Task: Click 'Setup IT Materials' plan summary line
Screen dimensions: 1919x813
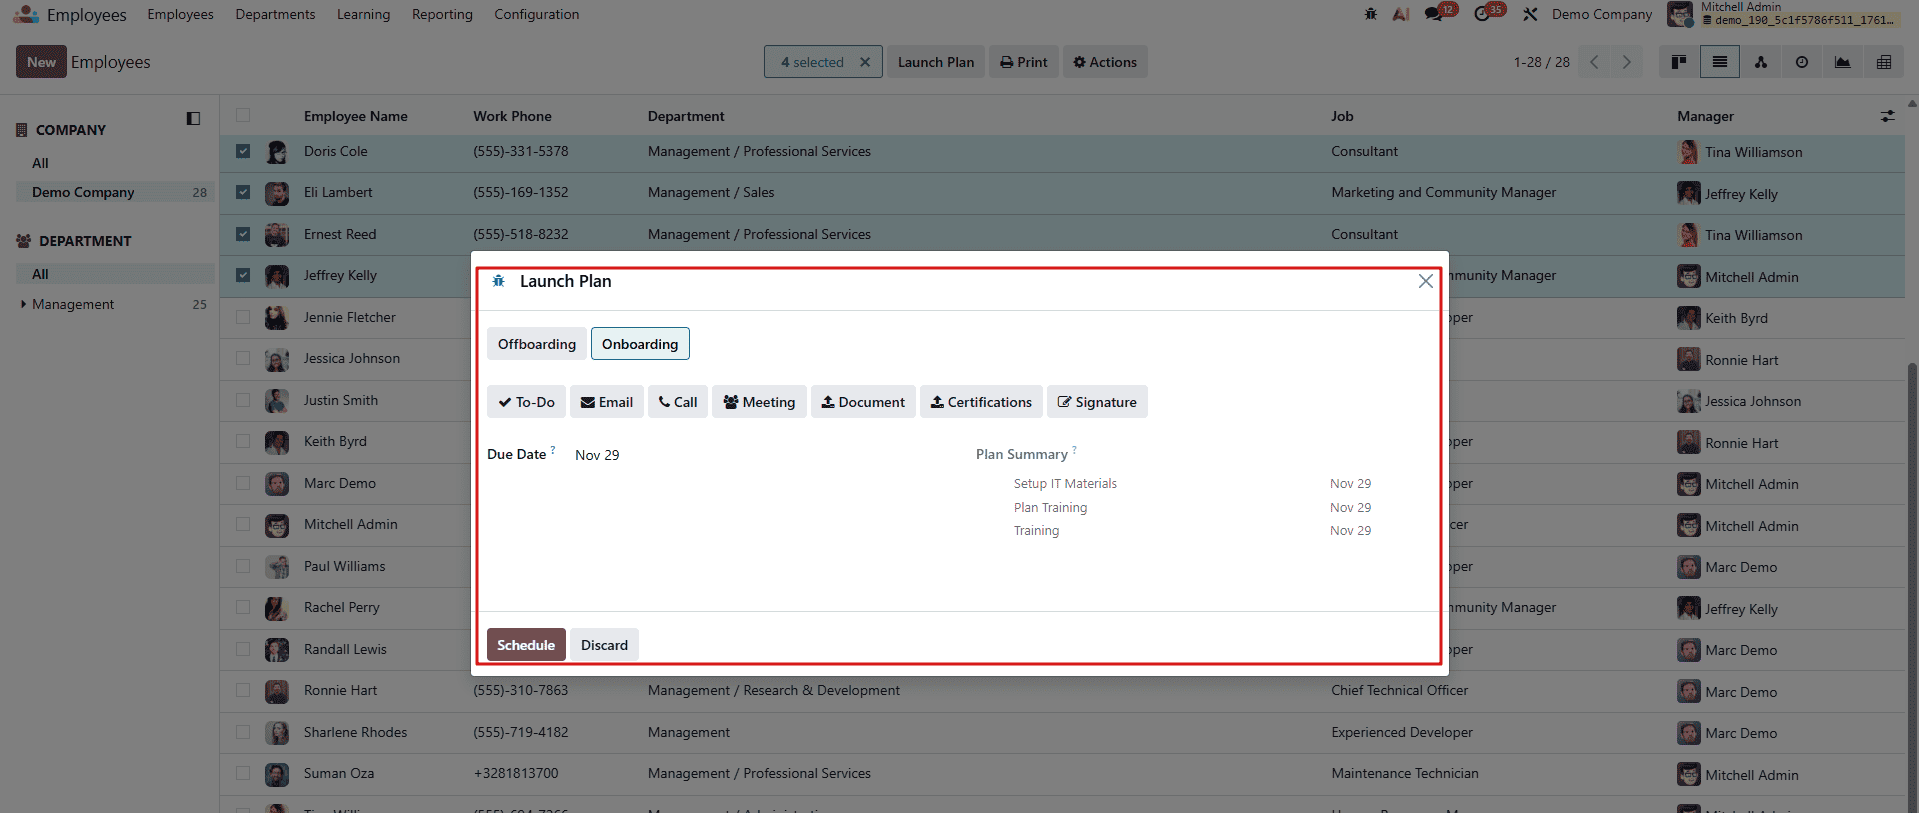Action: (1065, 483)
